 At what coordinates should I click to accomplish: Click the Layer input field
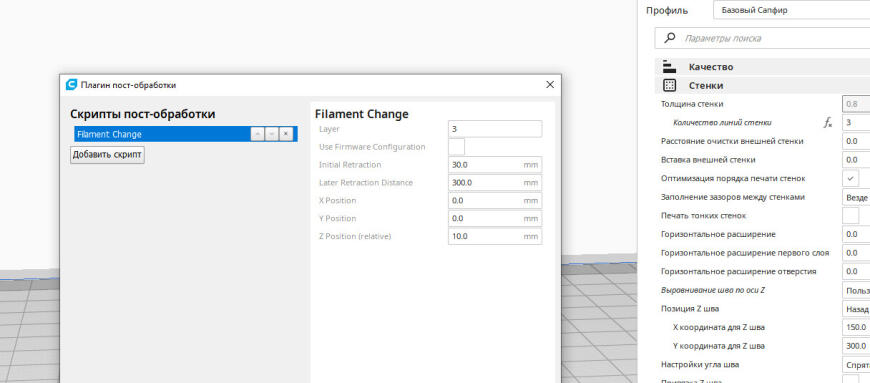pyautogui.click(x=495, y=129)
